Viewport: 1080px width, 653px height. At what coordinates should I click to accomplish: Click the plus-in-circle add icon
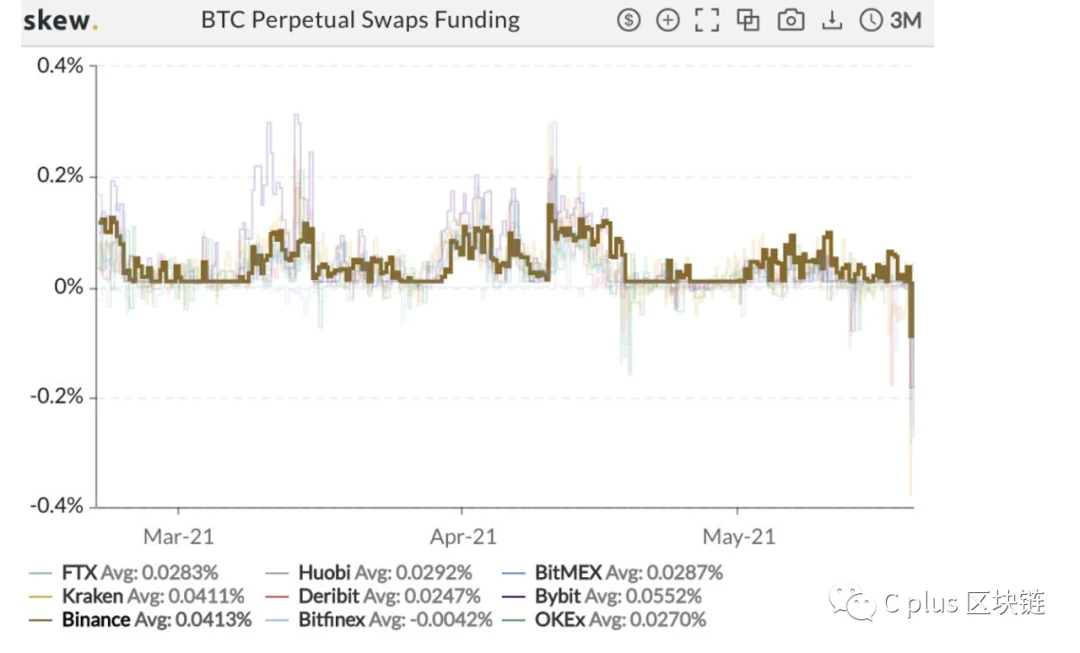point(667,20)
